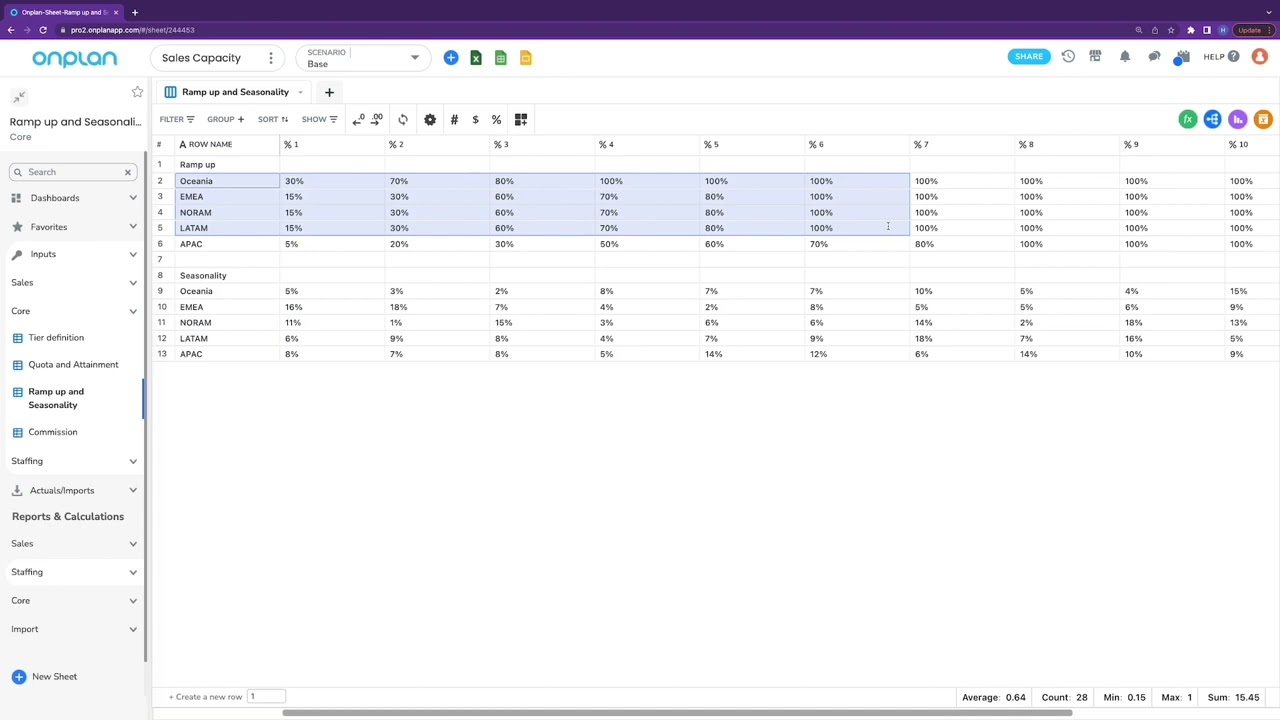Select Ramp up and Seasonality in sidebar
1280x720 pixels.
click(x=56, y=398)
